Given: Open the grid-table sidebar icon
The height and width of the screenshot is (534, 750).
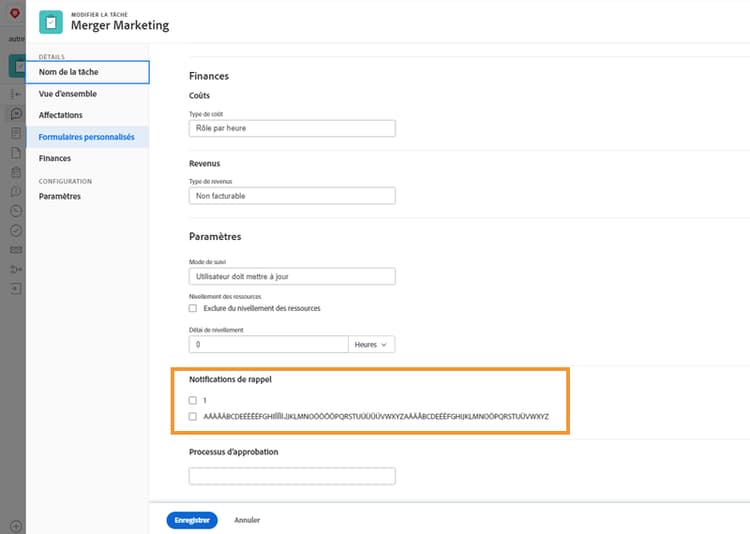Looking at the screenshot, I should tap(16, 133).
